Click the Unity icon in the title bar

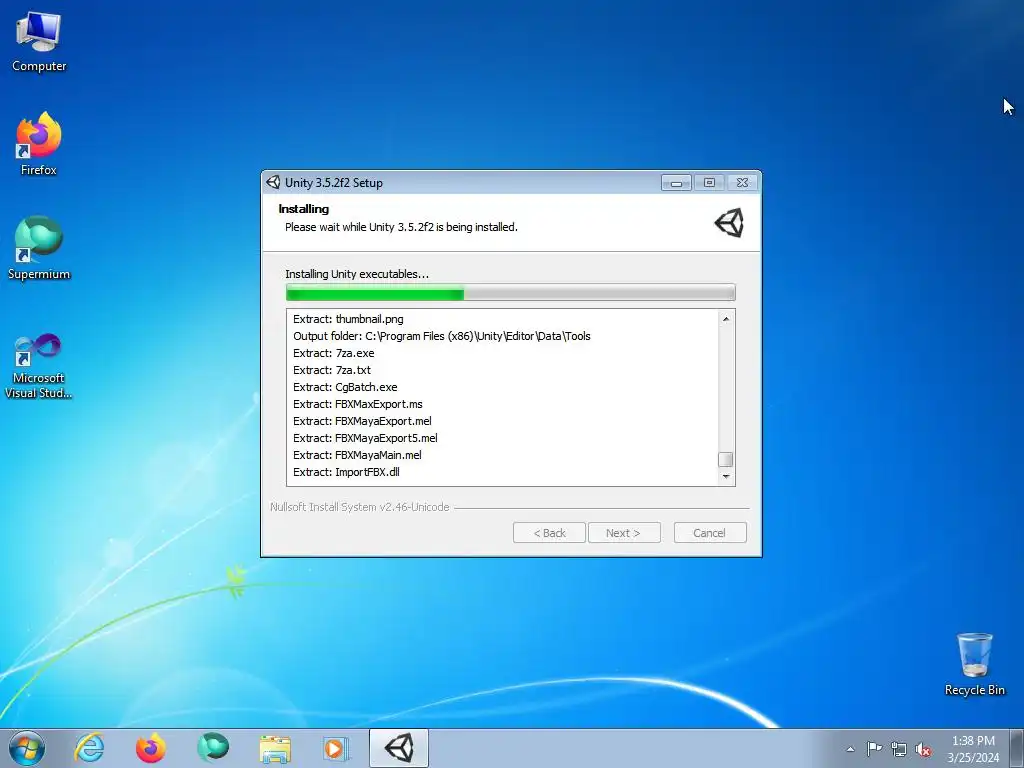click(x=273, y=182)
